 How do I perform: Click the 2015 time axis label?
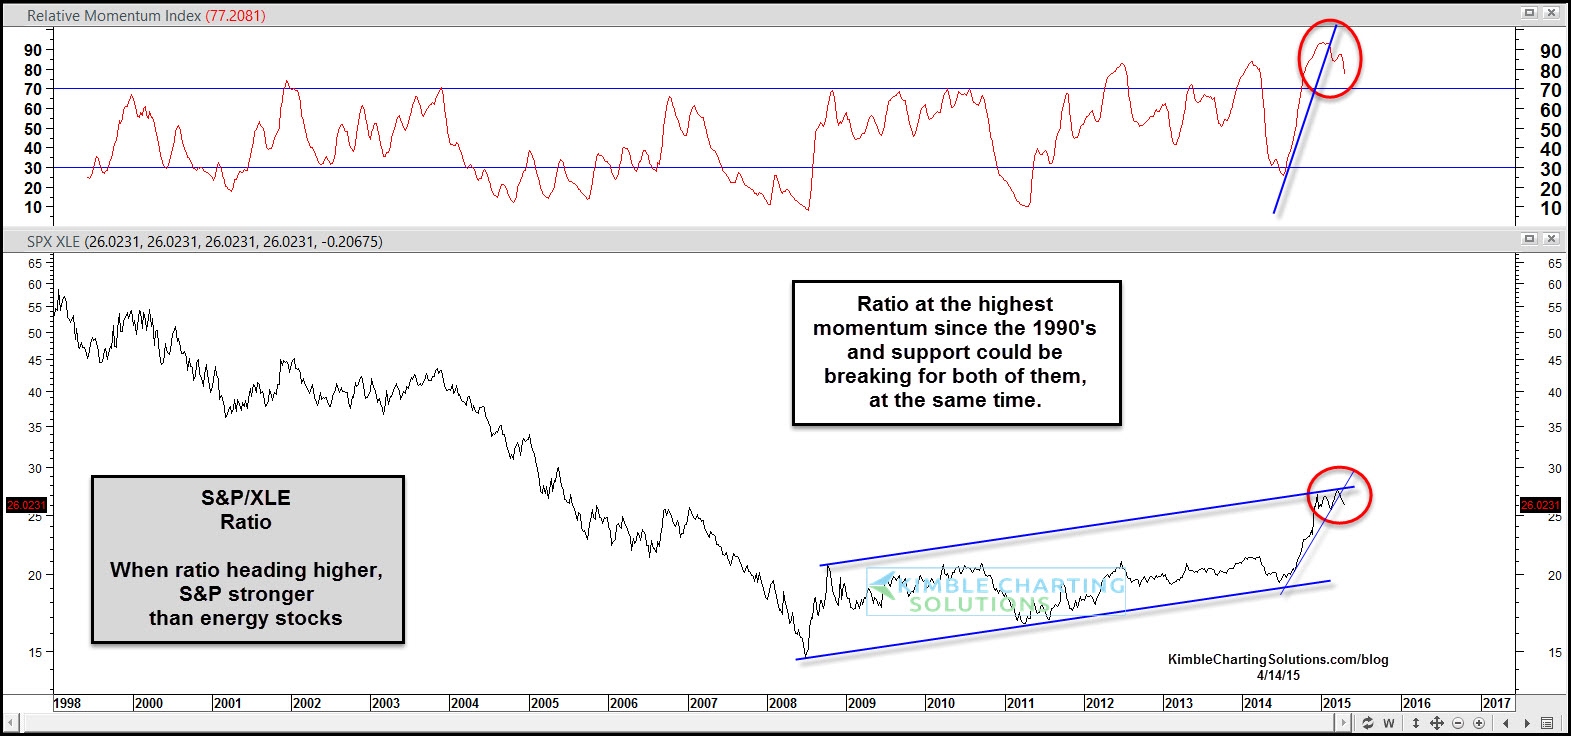click(x=1337, y=703)
